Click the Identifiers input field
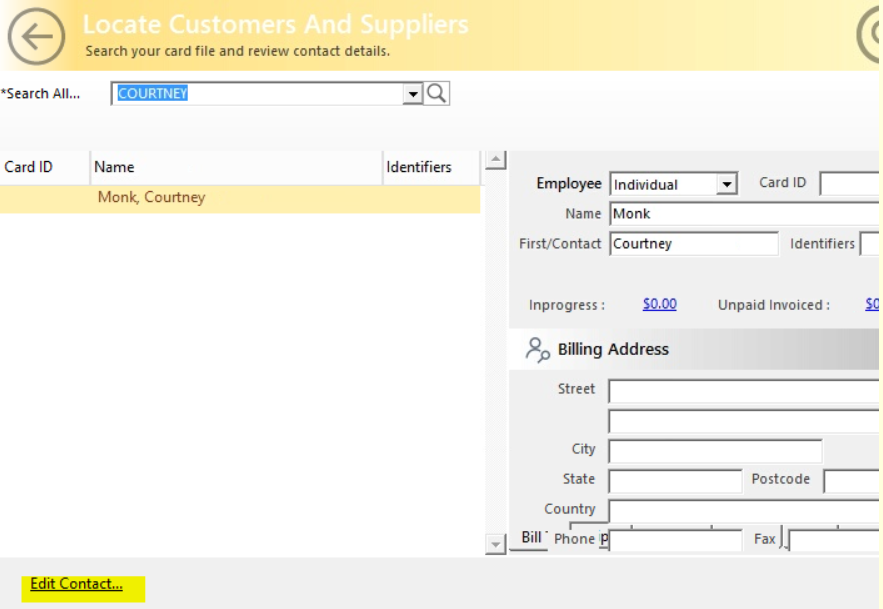The image size is (883, 609). [869, 244]
